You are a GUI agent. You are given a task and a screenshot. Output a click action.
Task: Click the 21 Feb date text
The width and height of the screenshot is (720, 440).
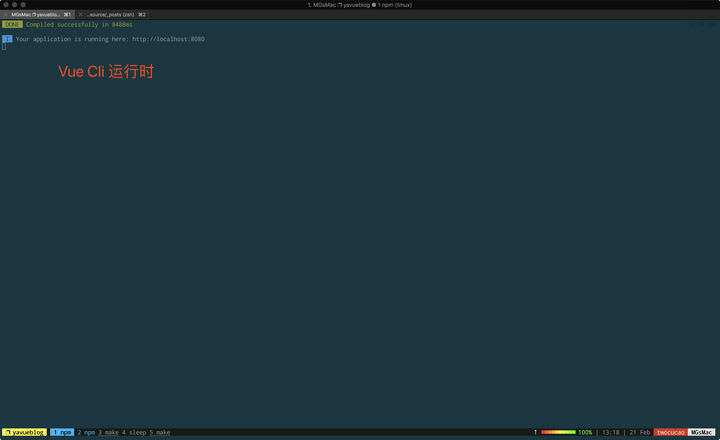tap(640, 432)
